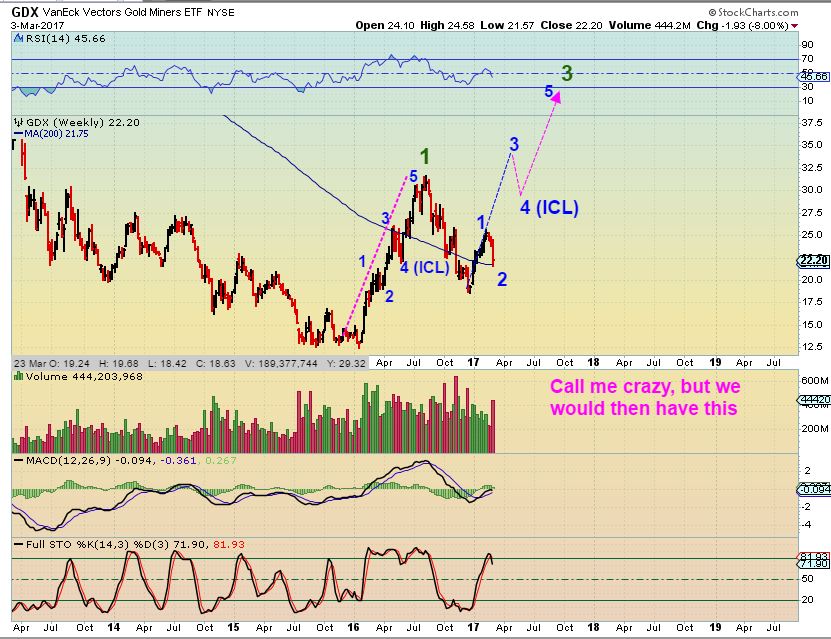Click the GDX (Weekly) candlestick legend icon
The height and width of the screenshot is (639, 831).
[19, 122]
